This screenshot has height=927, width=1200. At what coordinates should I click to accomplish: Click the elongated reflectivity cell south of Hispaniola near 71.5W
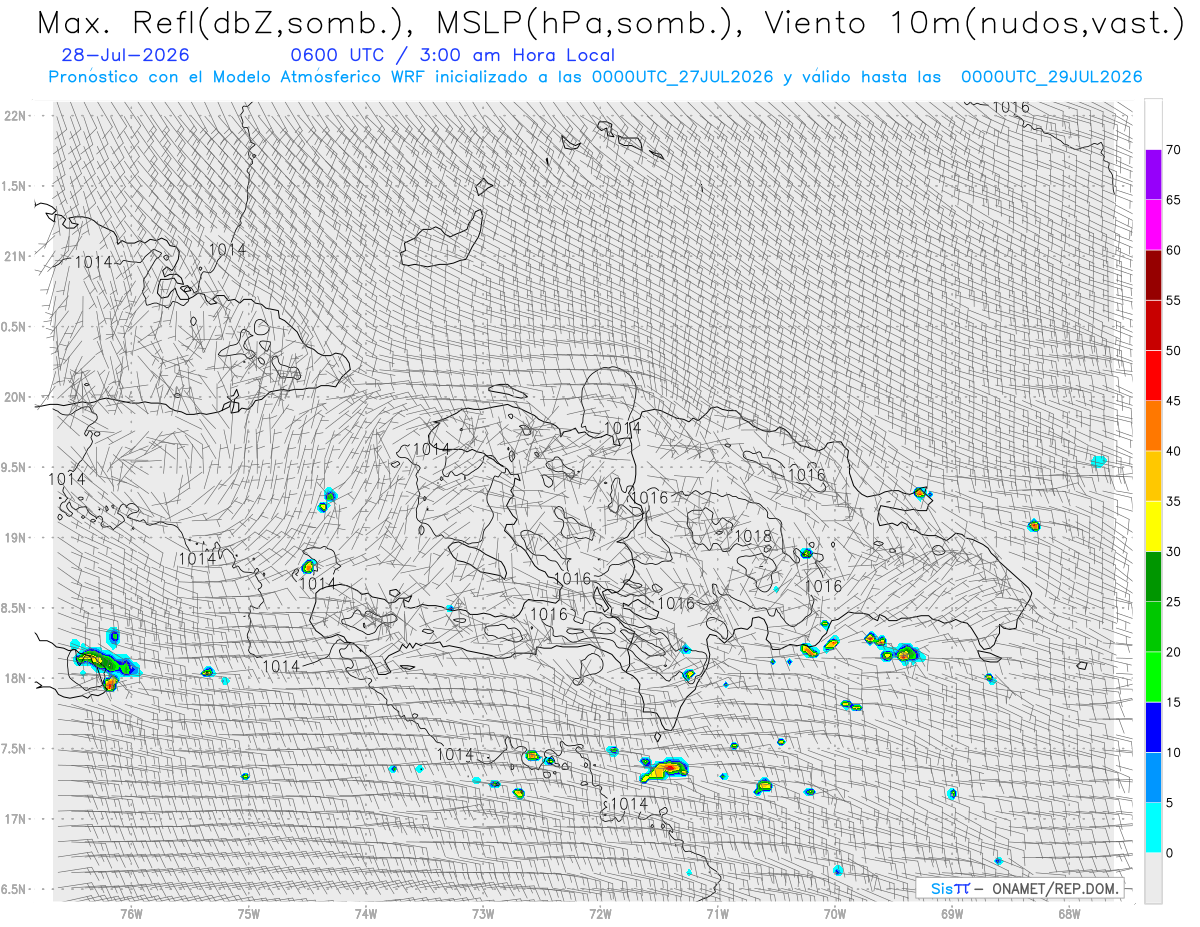click(x=666, y=769)
